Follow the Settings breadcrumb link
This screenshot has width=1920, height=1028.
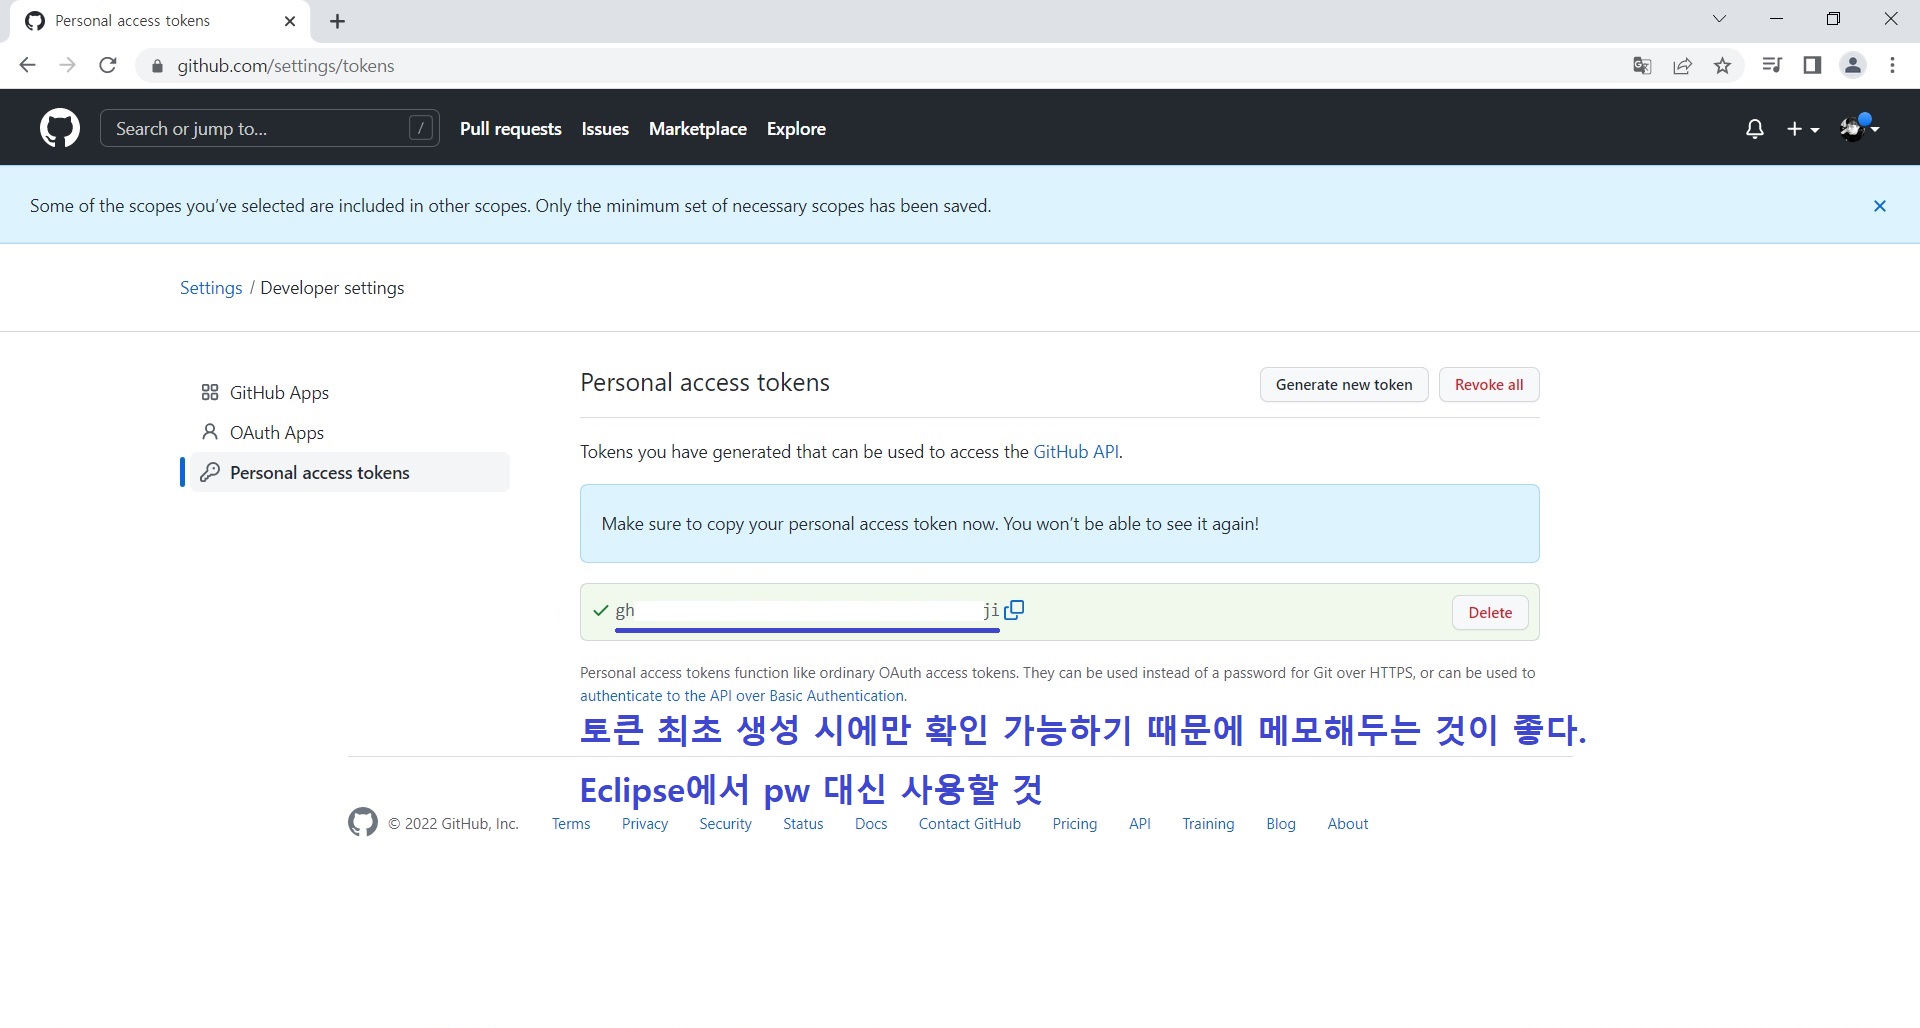211,288
